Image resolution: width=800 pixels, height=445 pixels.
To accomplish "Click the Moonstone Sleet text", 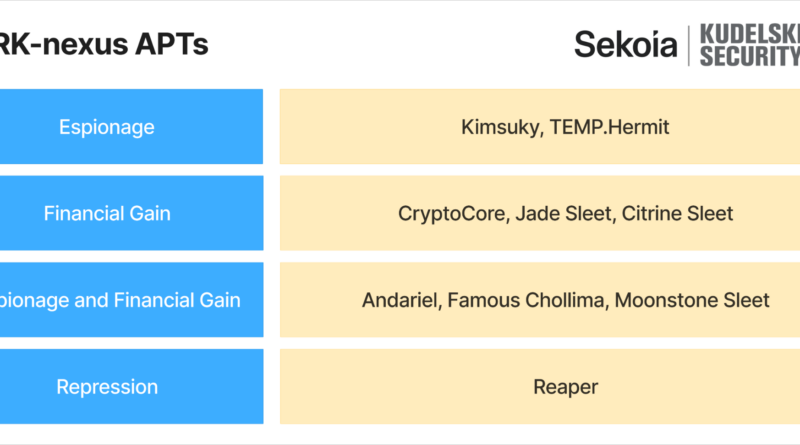I will [692, 301].
